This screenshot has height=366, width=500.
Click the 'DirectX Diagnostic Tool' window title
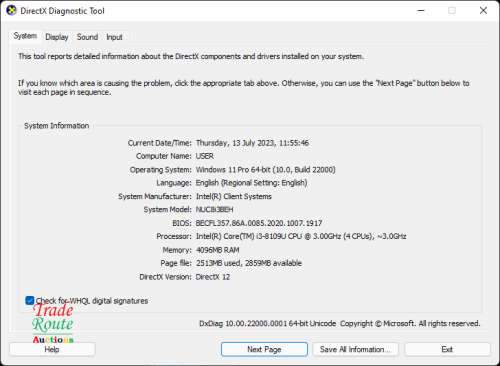(x=62, y=11)
